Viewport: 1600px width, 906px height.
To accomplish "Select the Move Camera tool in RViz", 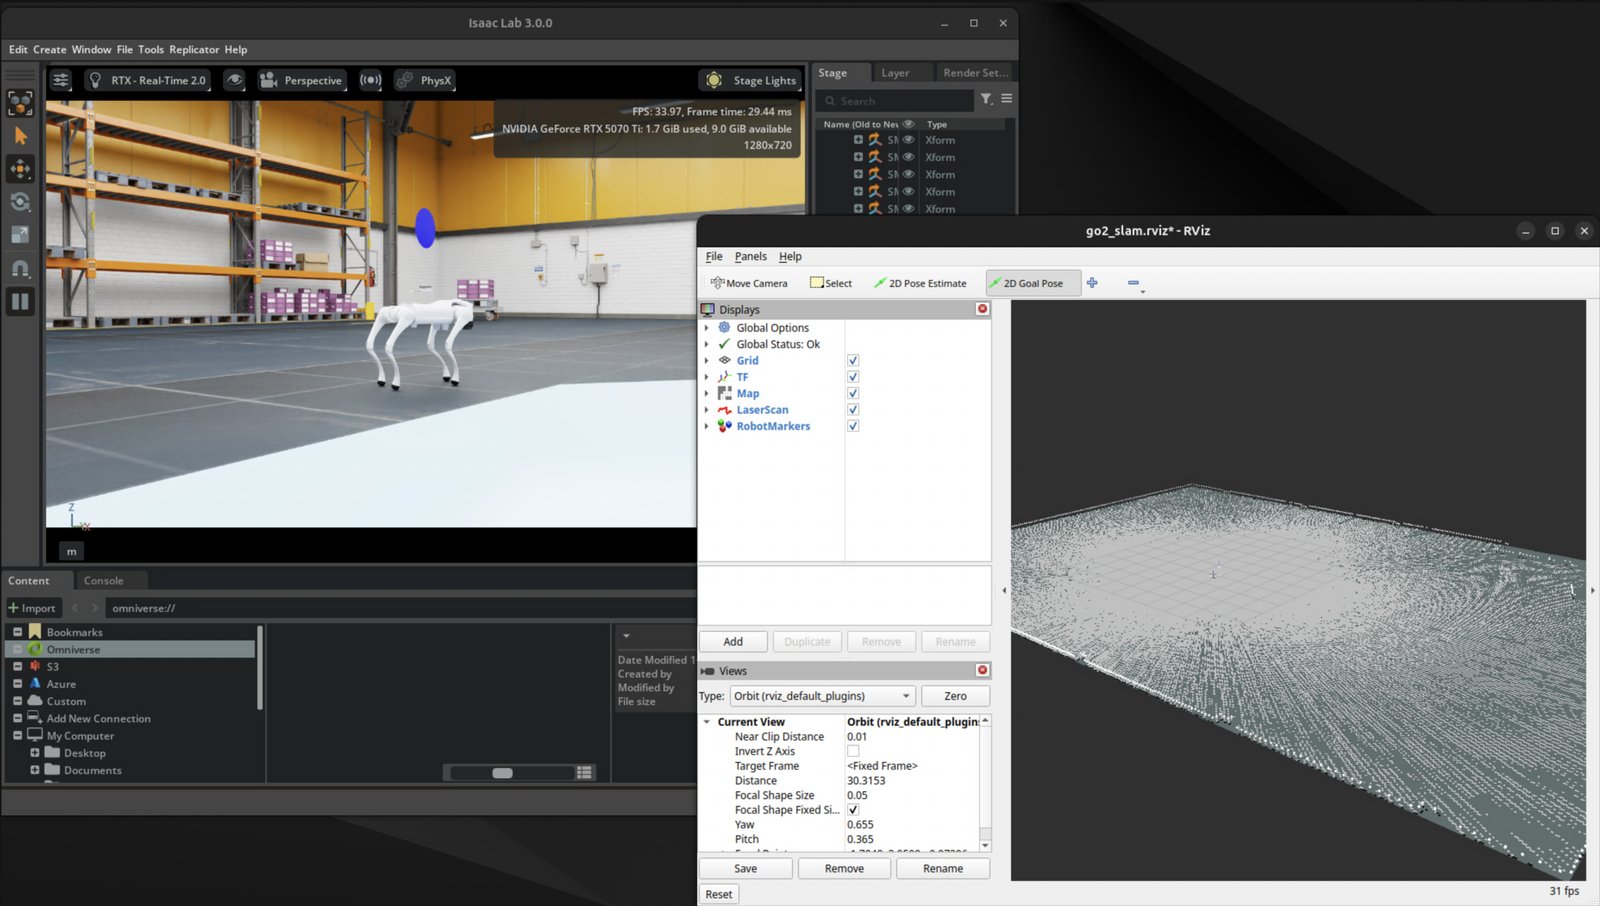I will click(x=749, y=283).
